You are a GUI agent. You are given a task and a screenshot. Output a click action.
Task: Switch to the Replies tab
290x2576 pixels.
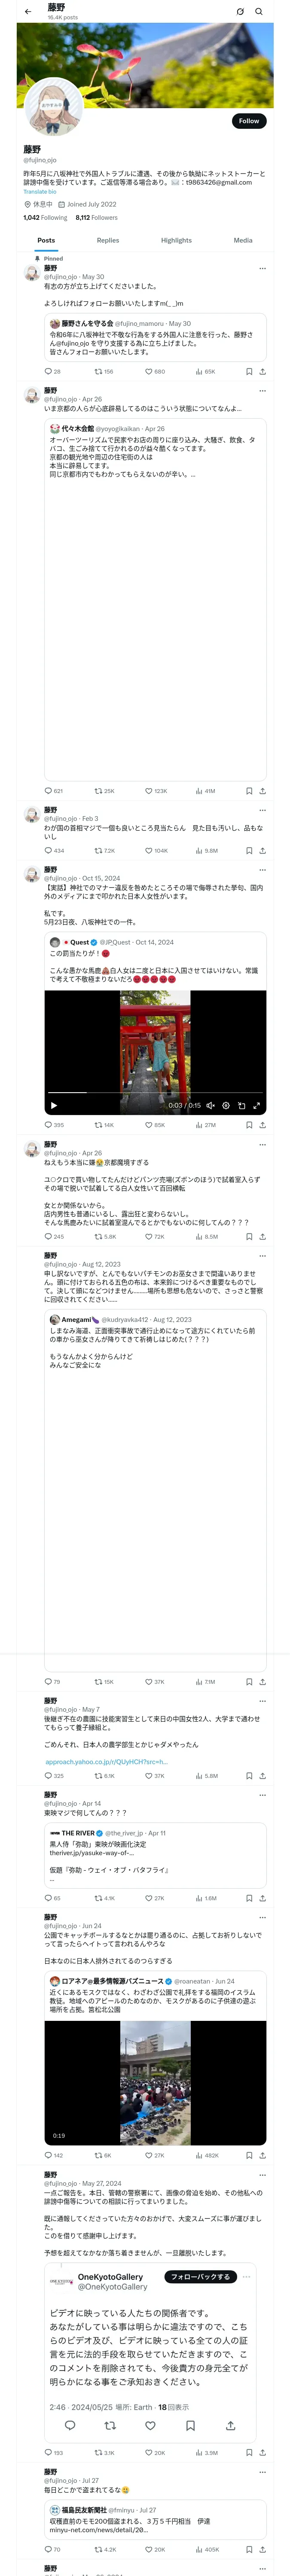click(x=108, y=240)
